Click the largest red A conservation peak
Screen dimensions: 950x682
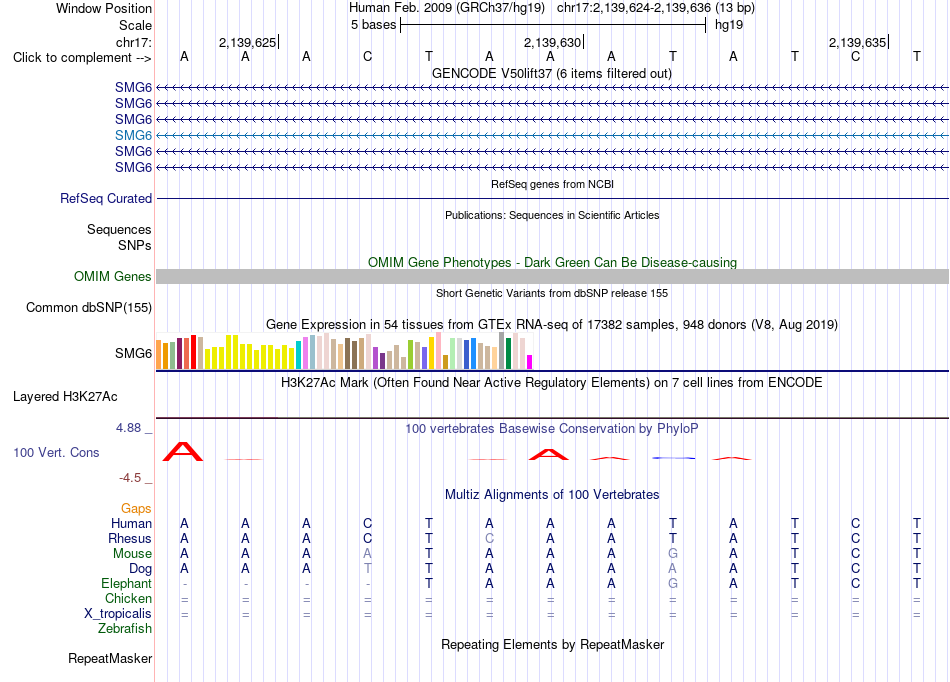183,451
